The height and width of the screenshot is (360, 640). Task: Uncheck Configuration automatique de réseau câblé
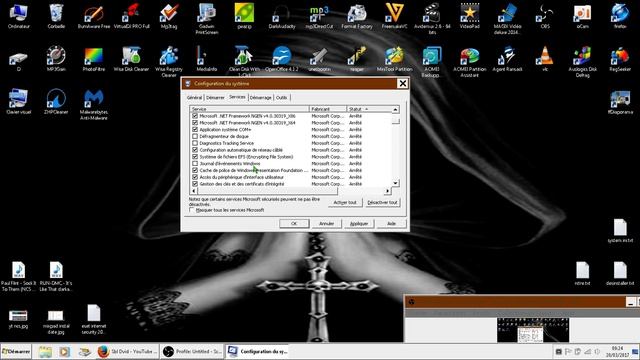tap(195, 150)
